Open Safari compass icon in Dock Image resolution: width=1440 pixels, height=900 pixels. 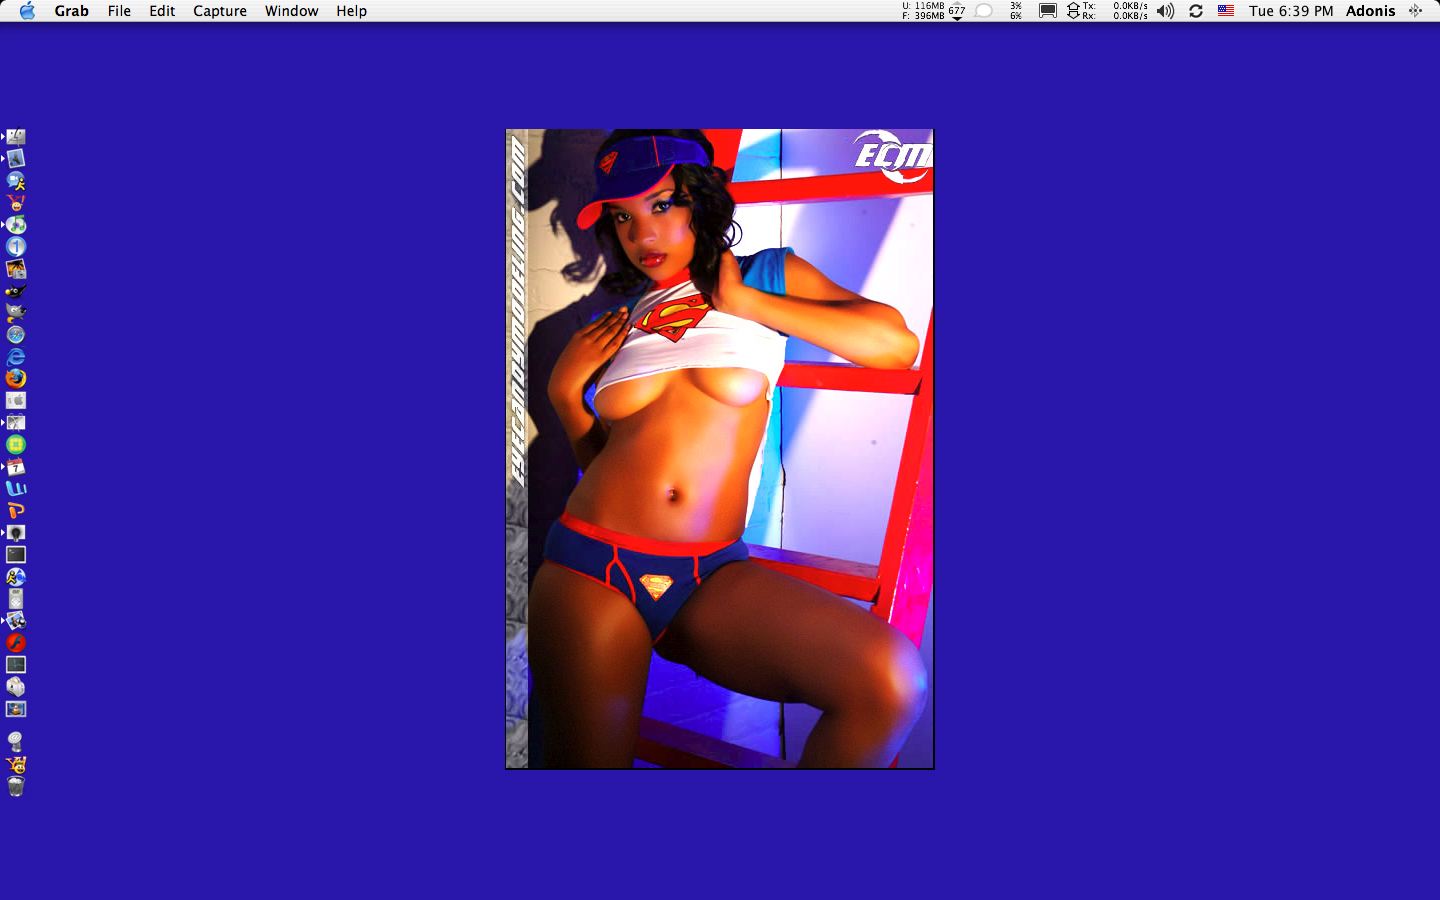(x=16, y=335)
